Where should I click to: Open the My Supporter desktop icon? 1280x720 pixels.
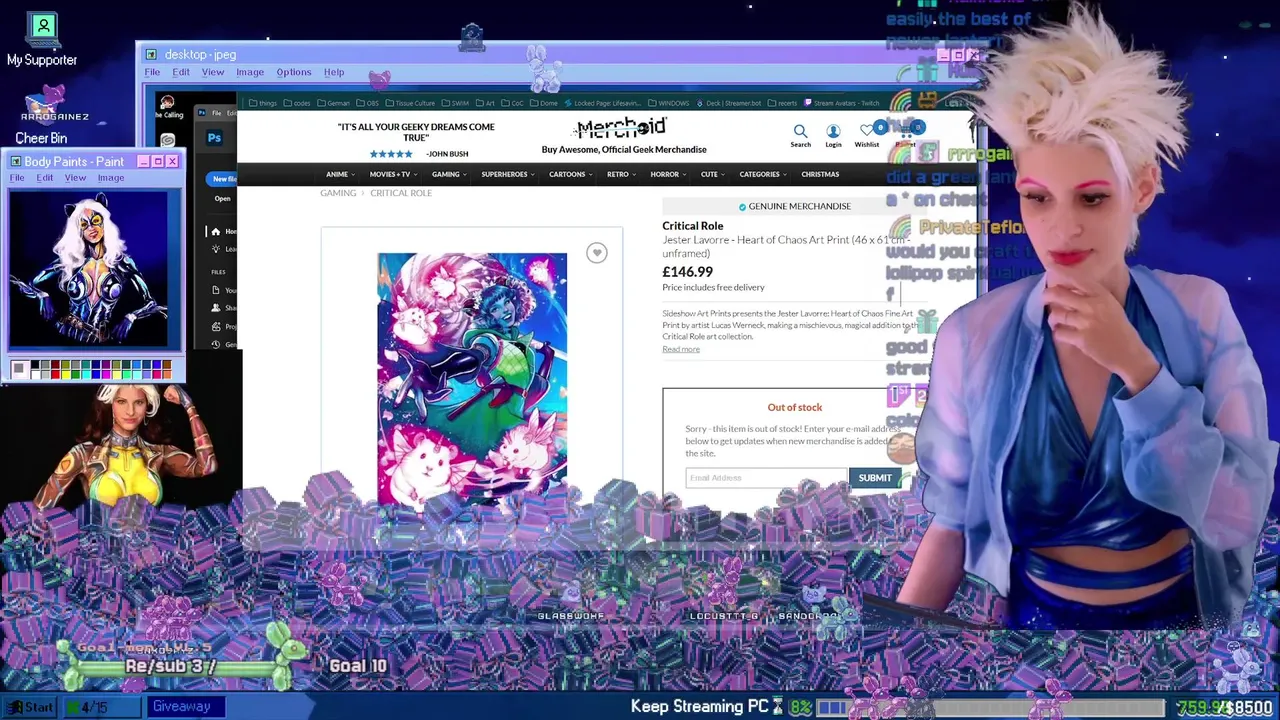pyautogui.click(x=42, y=40)
